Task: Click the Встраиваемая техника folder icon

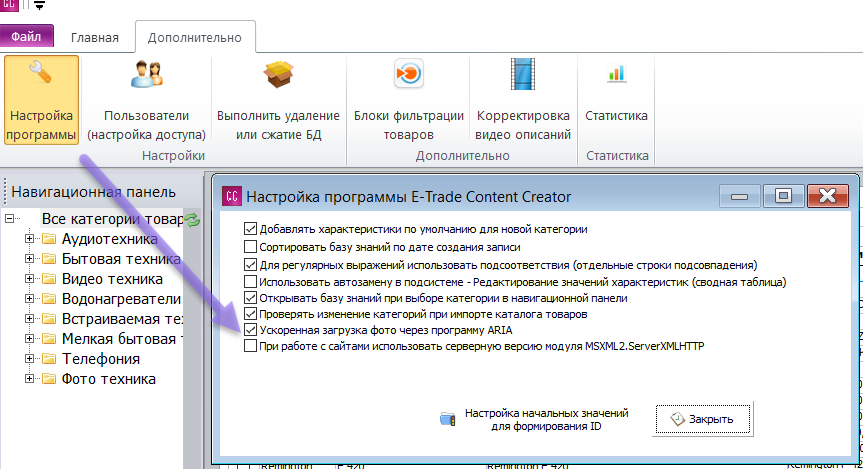Action: [x=50, y=319]
